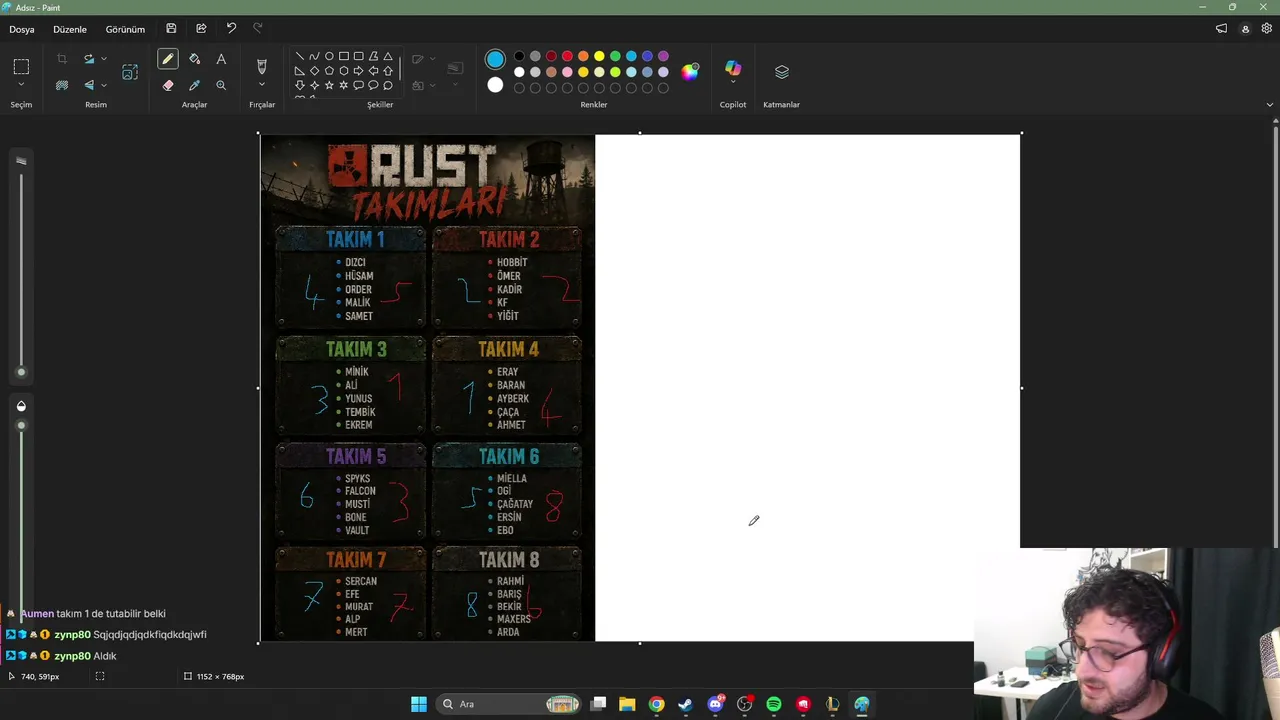Viewport: 1280px width, 720px height.
Task: Select the straight line shape
Action: pos(299,56)
